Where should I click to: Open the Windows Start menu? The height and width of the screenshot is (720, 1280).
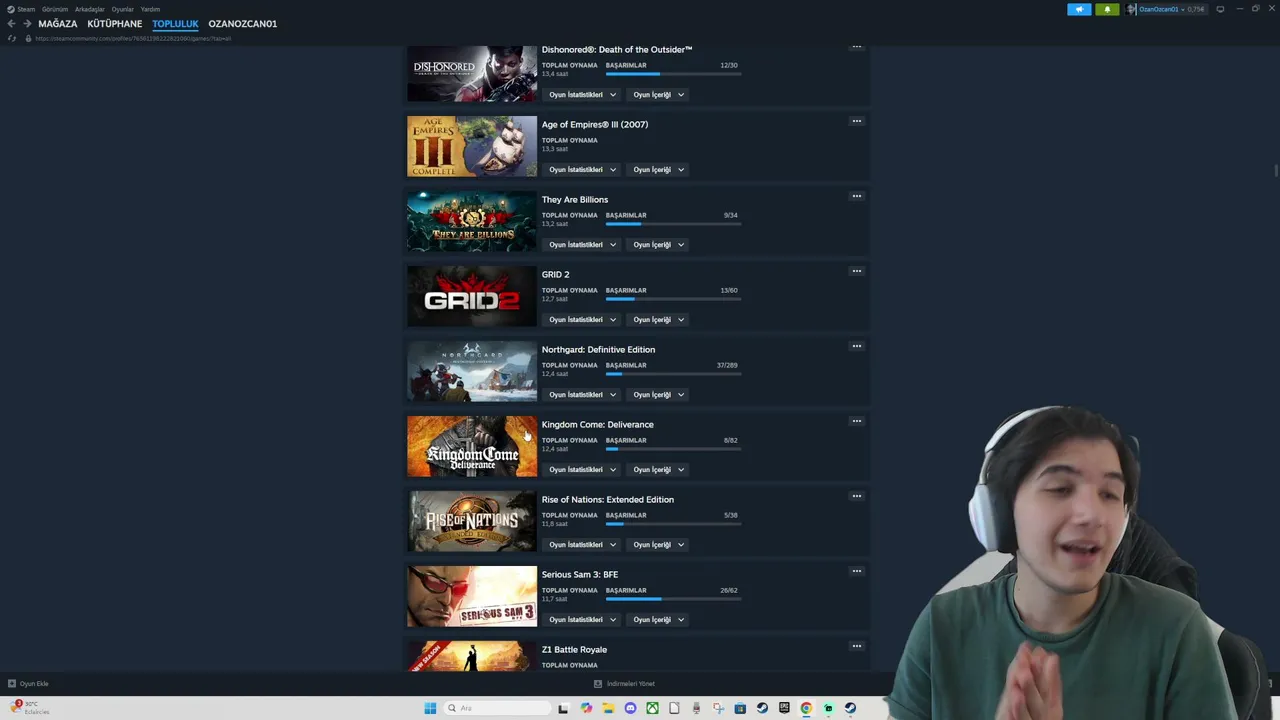[430, 708]
